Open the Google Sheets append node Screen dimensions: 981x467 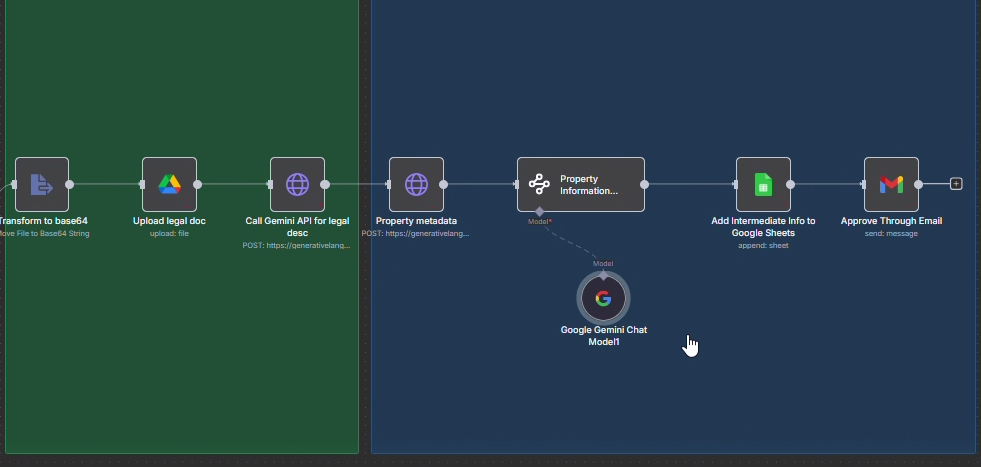point(763,184)
